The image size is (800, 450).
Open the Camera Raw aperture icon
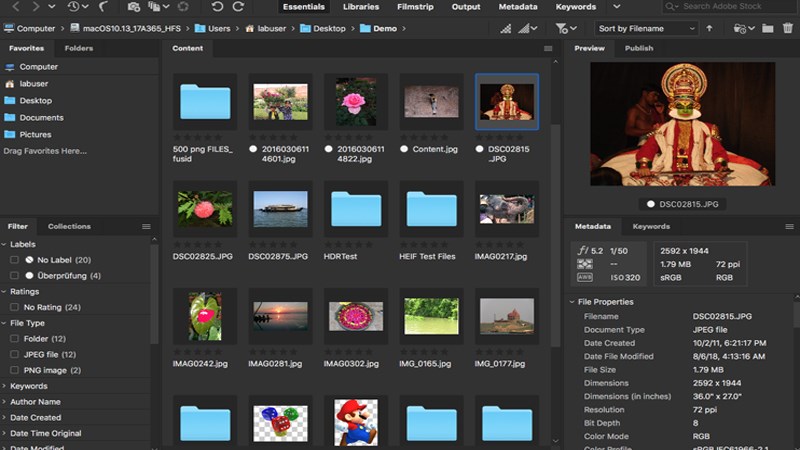click(183, 7)
